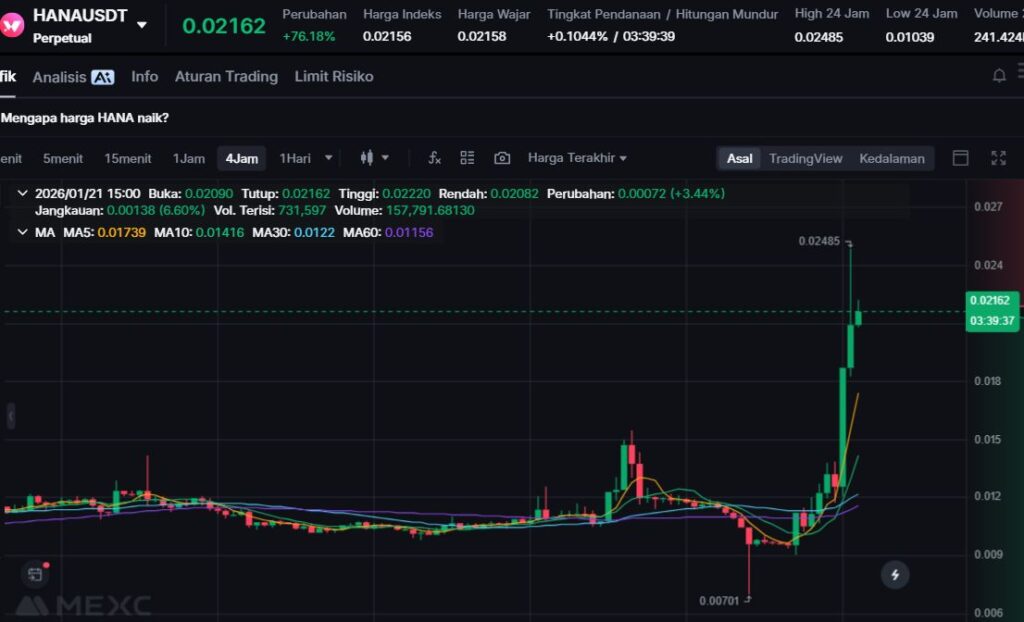Click the chart settings grid icon

[x=467, y=158]
